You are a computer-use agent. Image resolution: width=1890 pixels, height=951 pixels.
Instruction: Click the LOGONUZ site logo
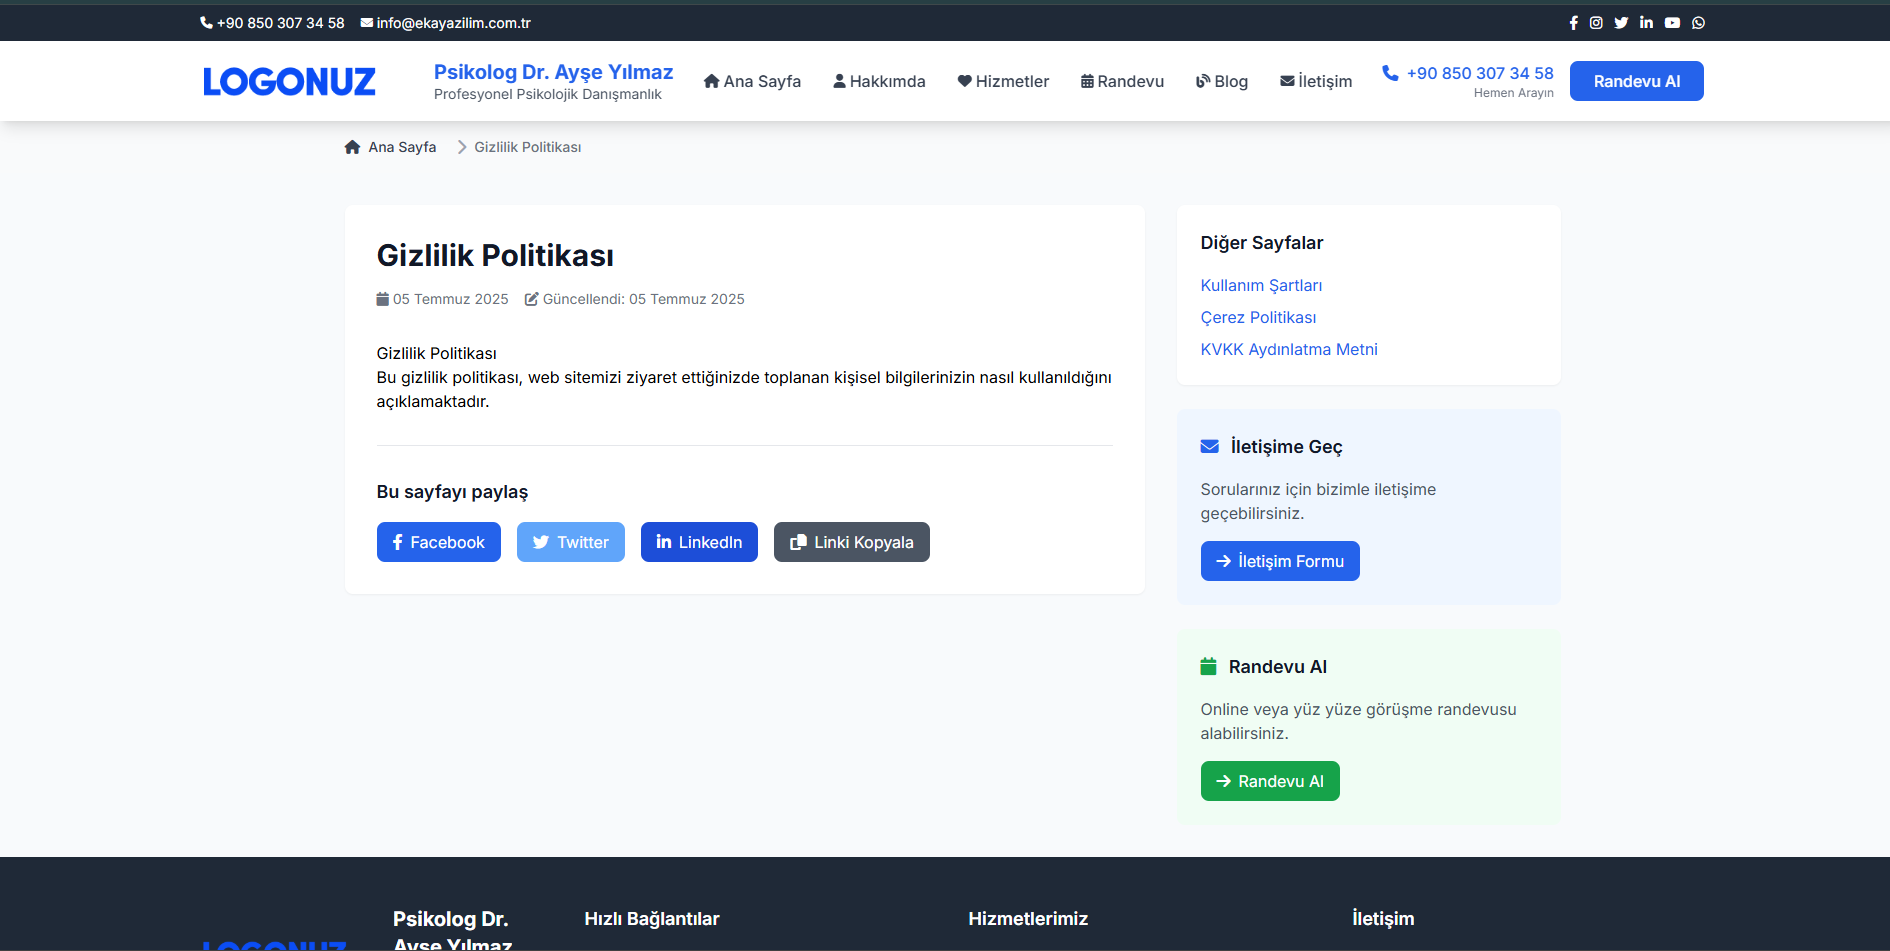click(x=289, y=81)
